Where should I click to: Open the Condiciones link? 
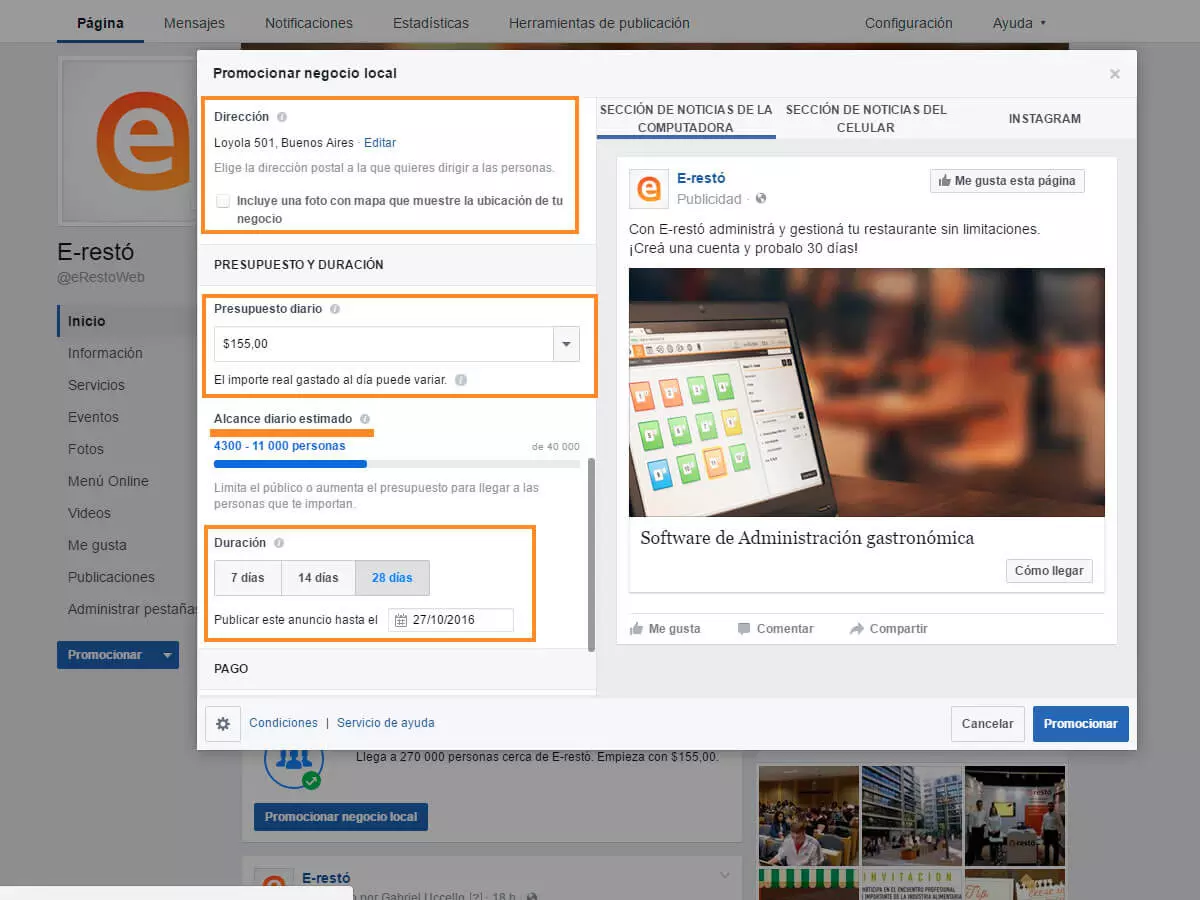[x=284, y=723]
